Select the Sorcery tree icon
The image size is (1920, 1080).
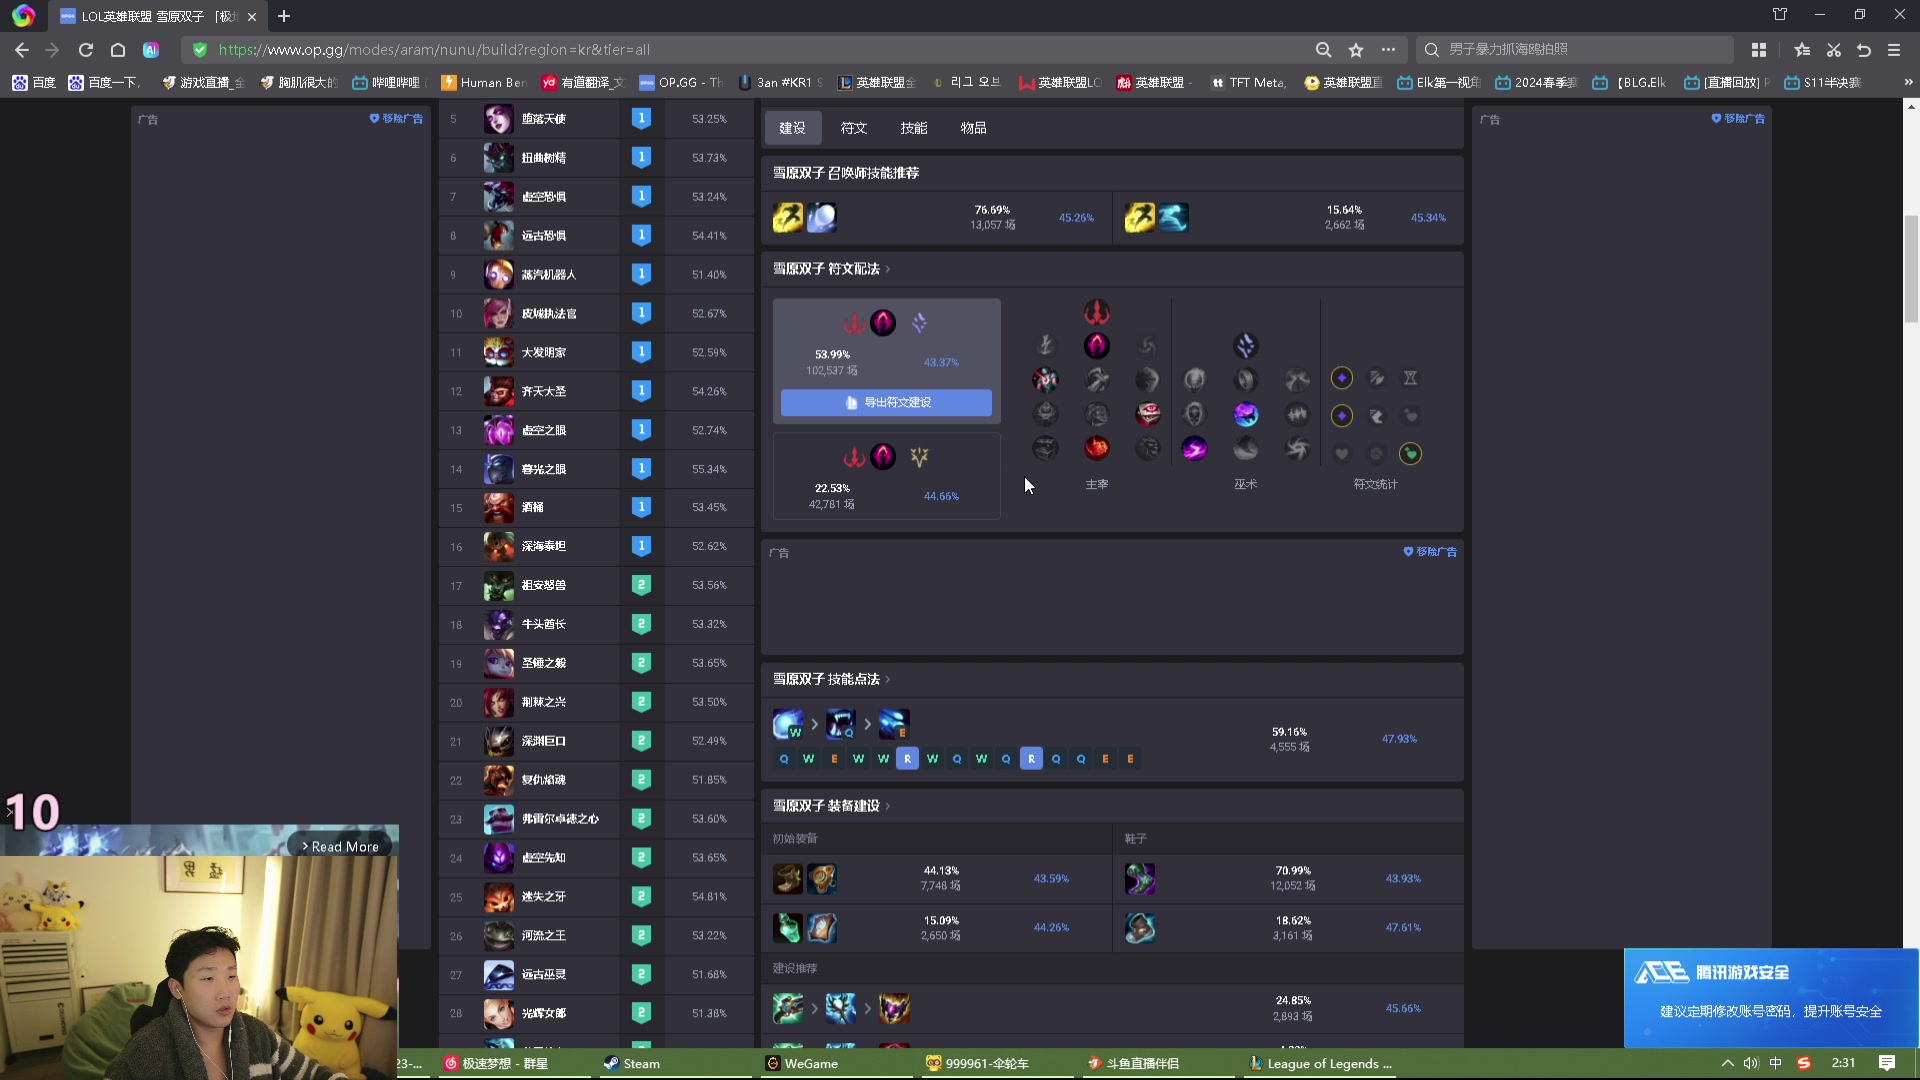point(1245,346)
